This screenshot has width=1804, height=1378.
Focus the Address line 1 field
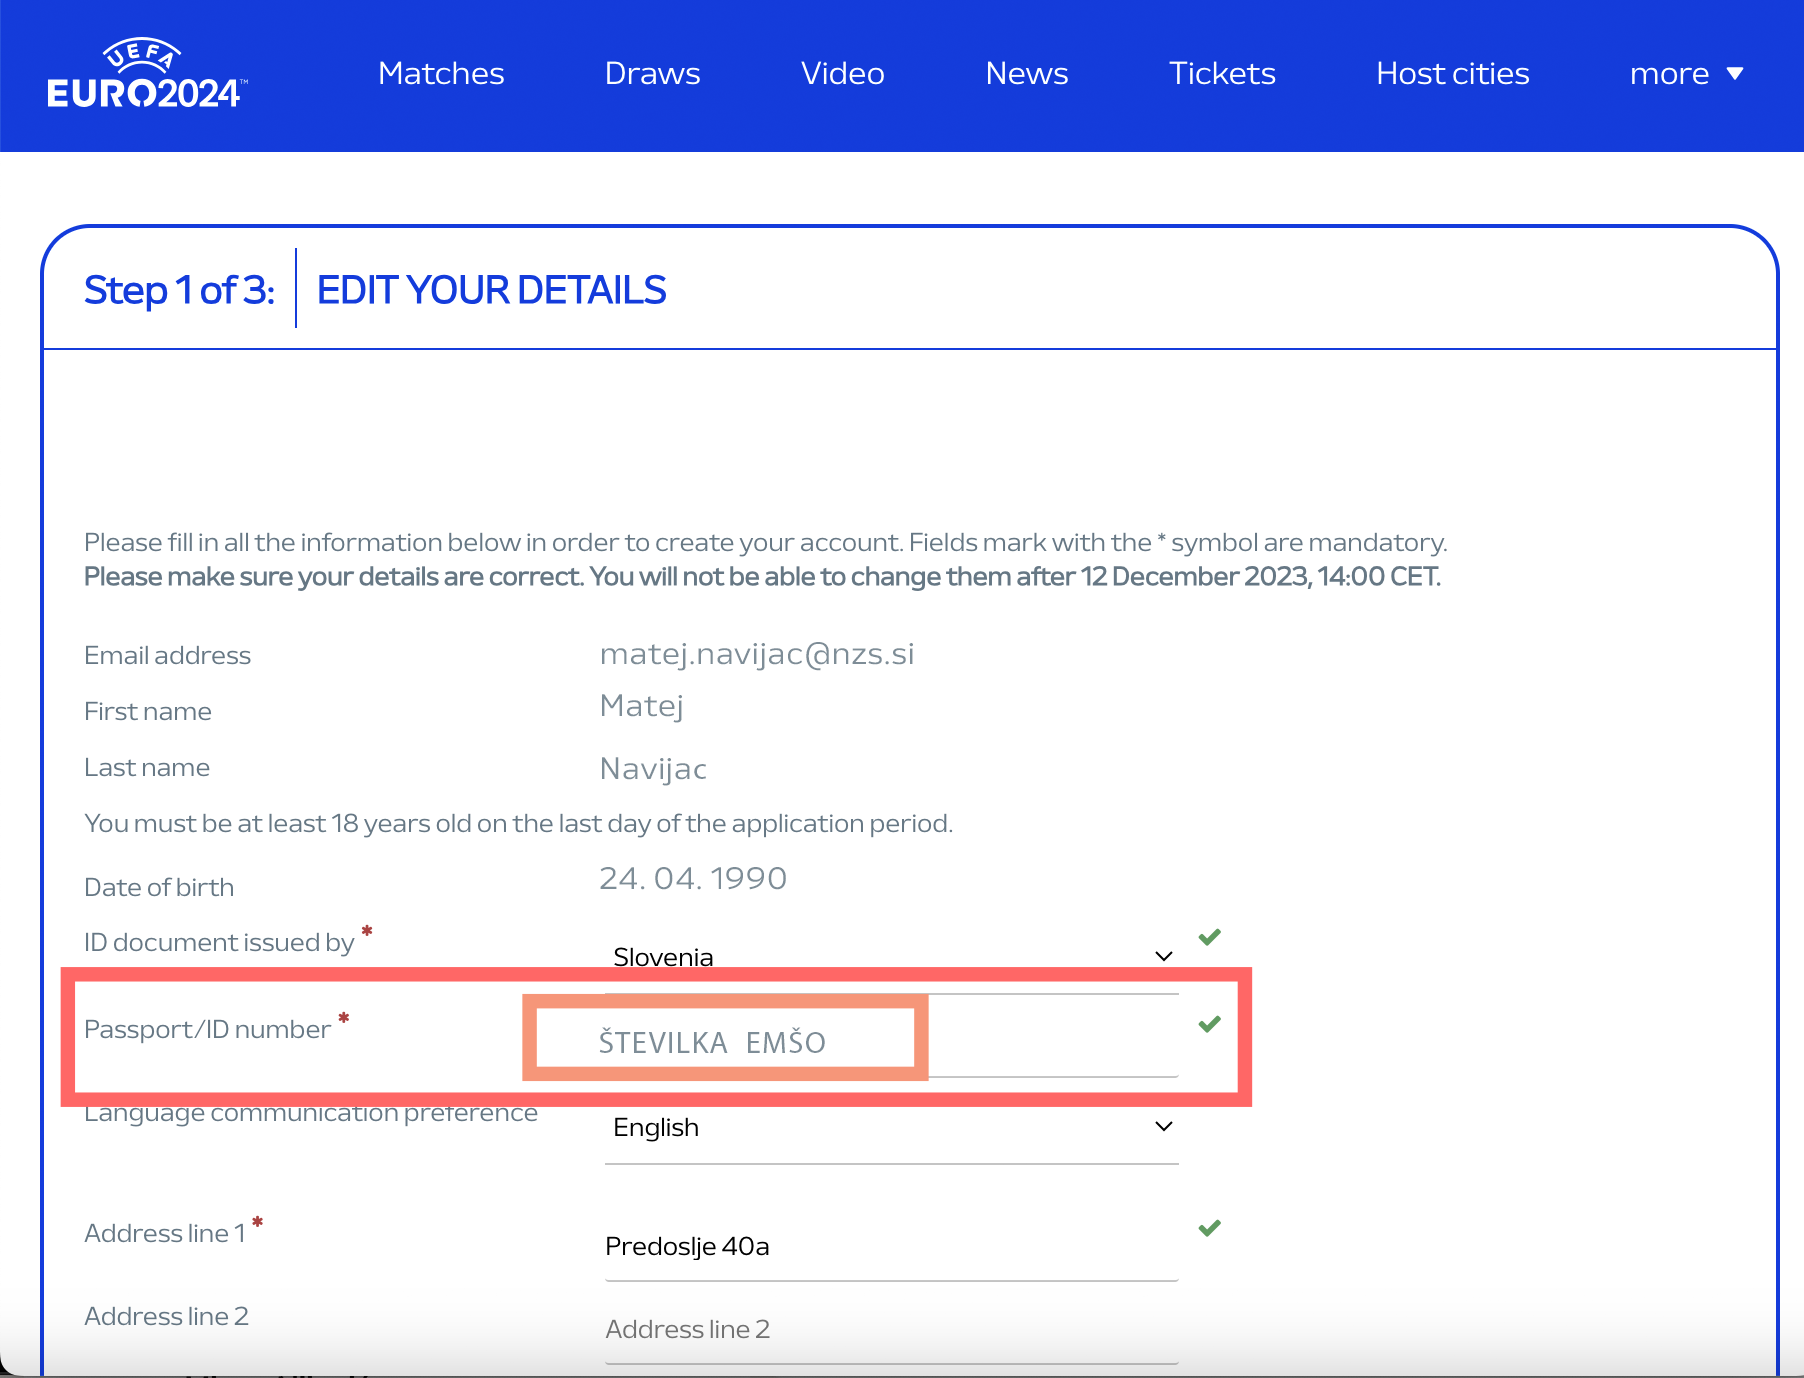tap(890, 1247)
